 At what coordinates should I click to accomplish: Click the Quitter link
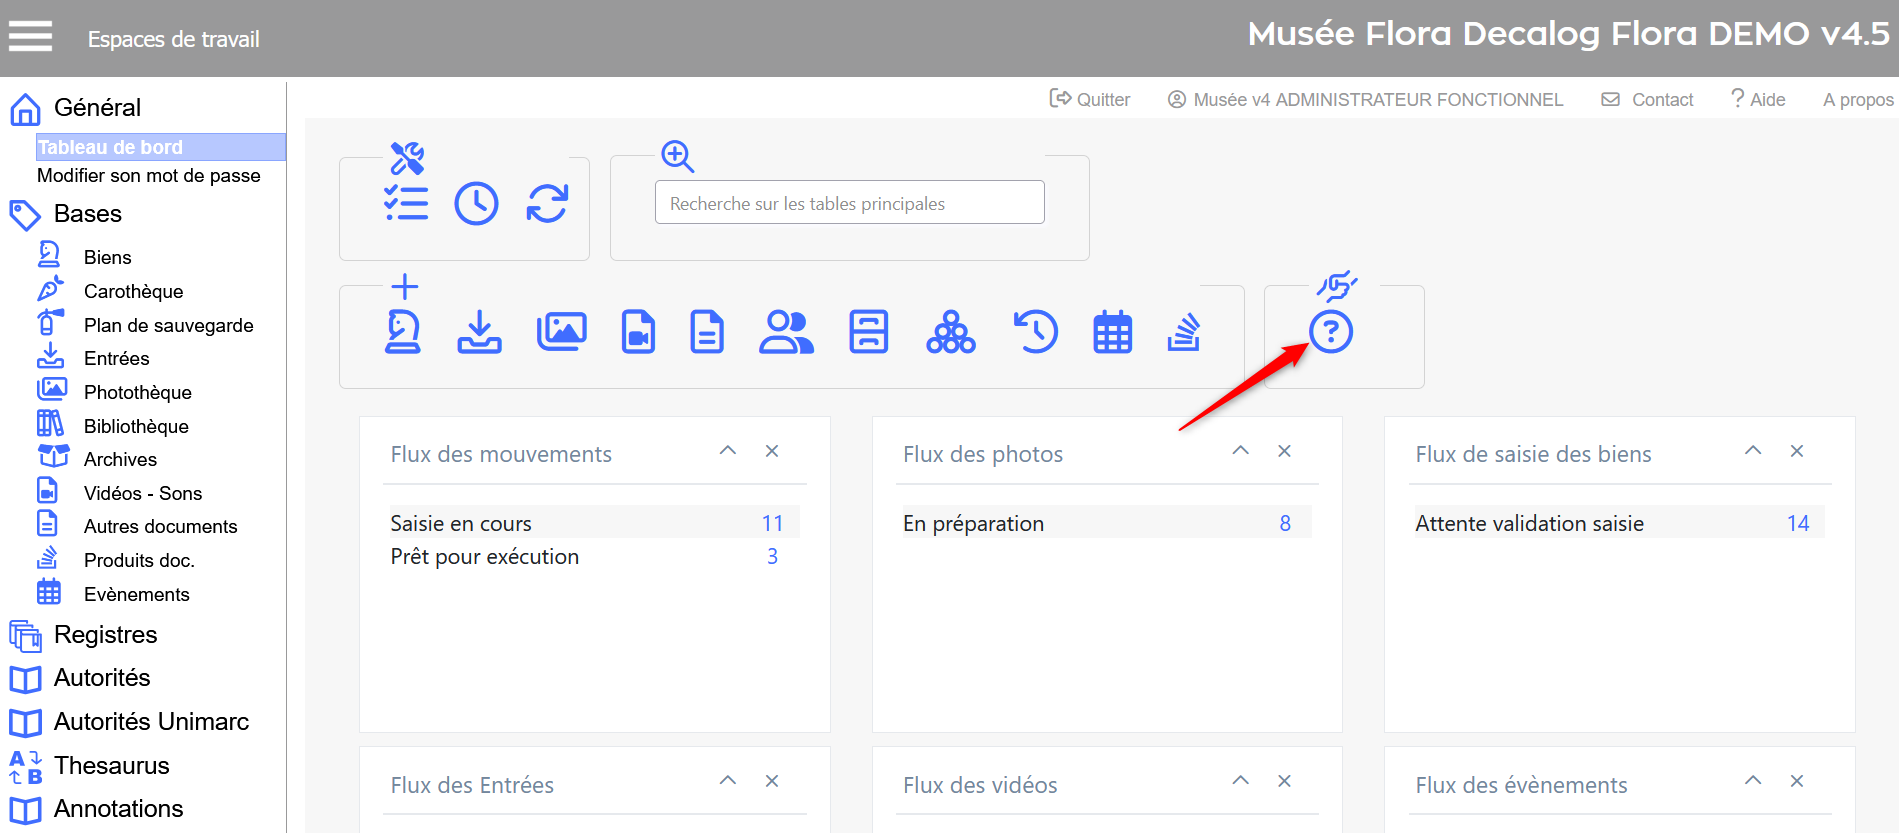click(x=1090, y=99)
